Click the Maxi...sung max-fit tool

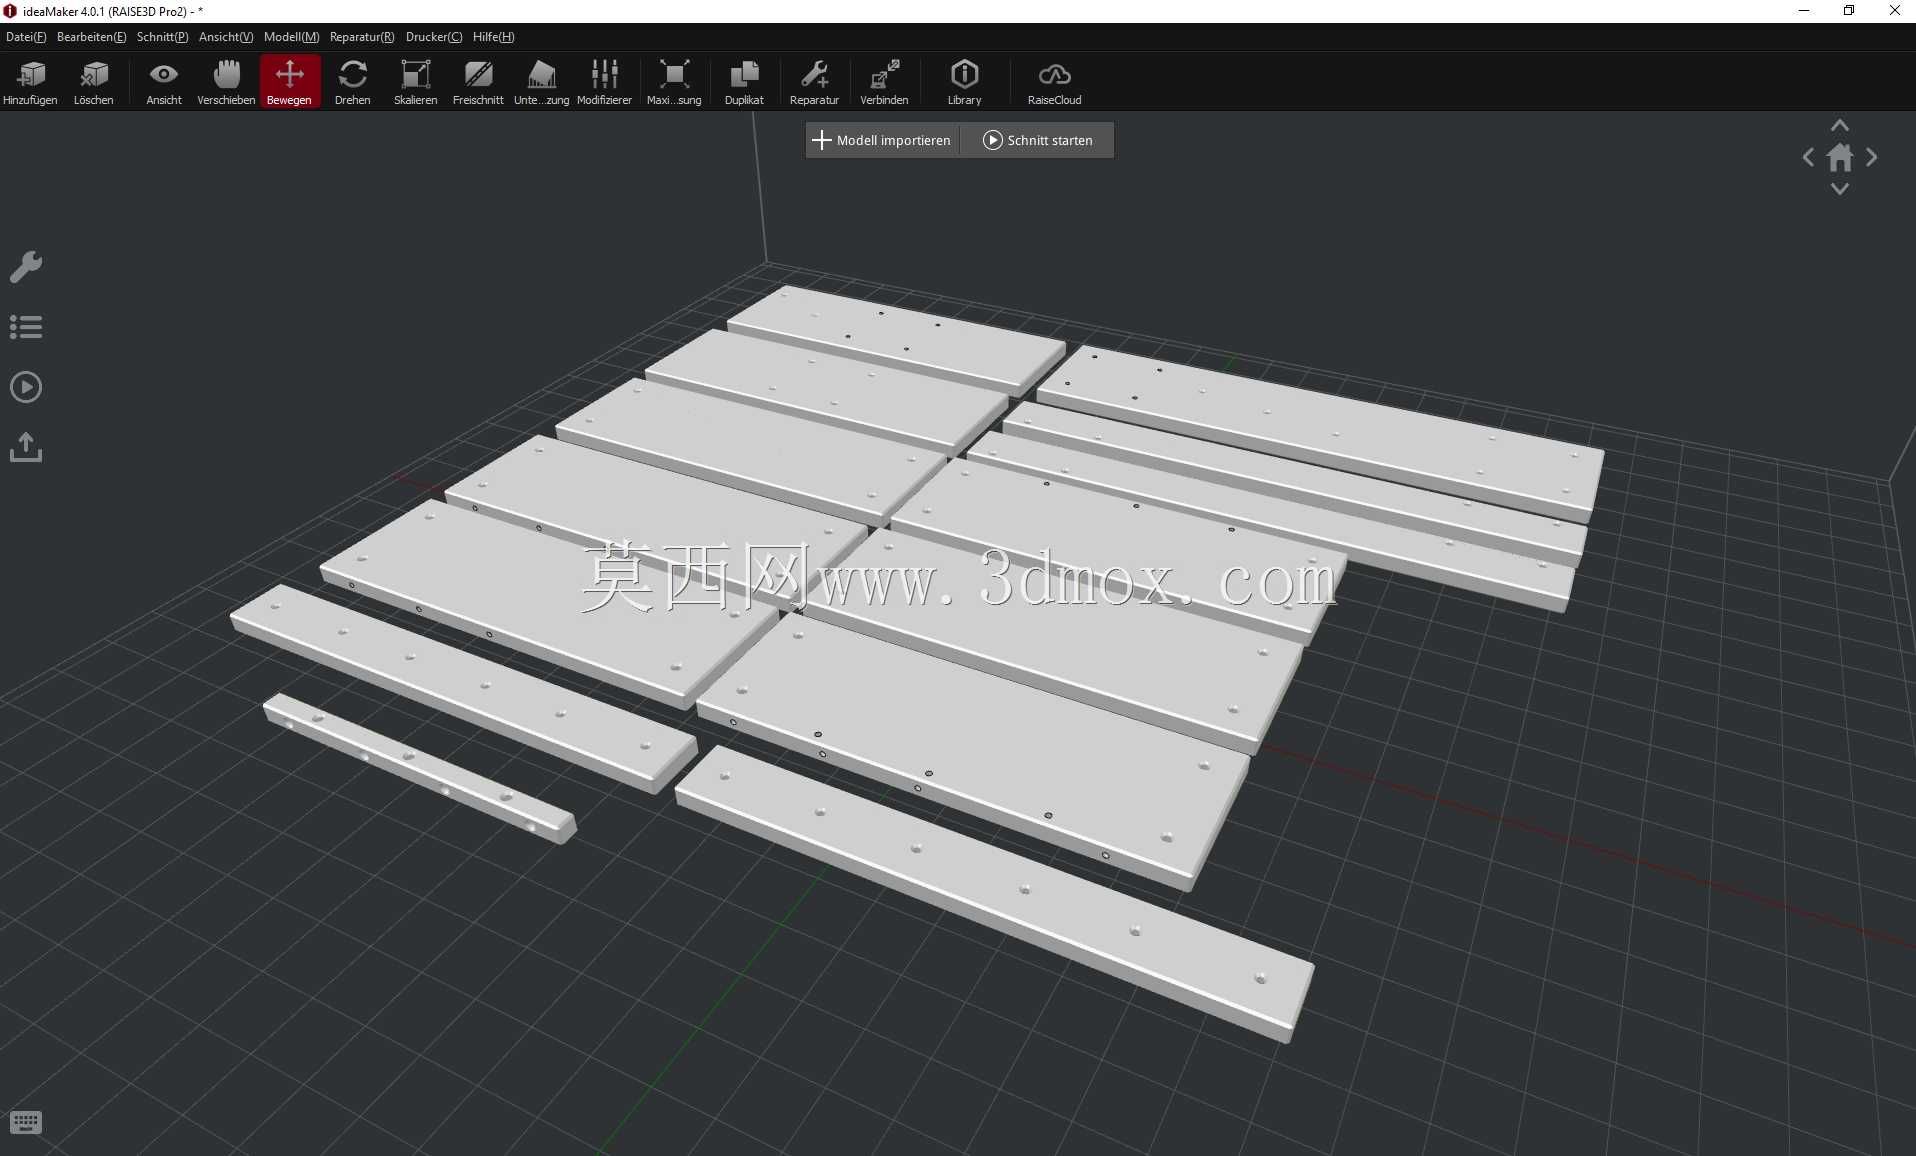(674, 82)
